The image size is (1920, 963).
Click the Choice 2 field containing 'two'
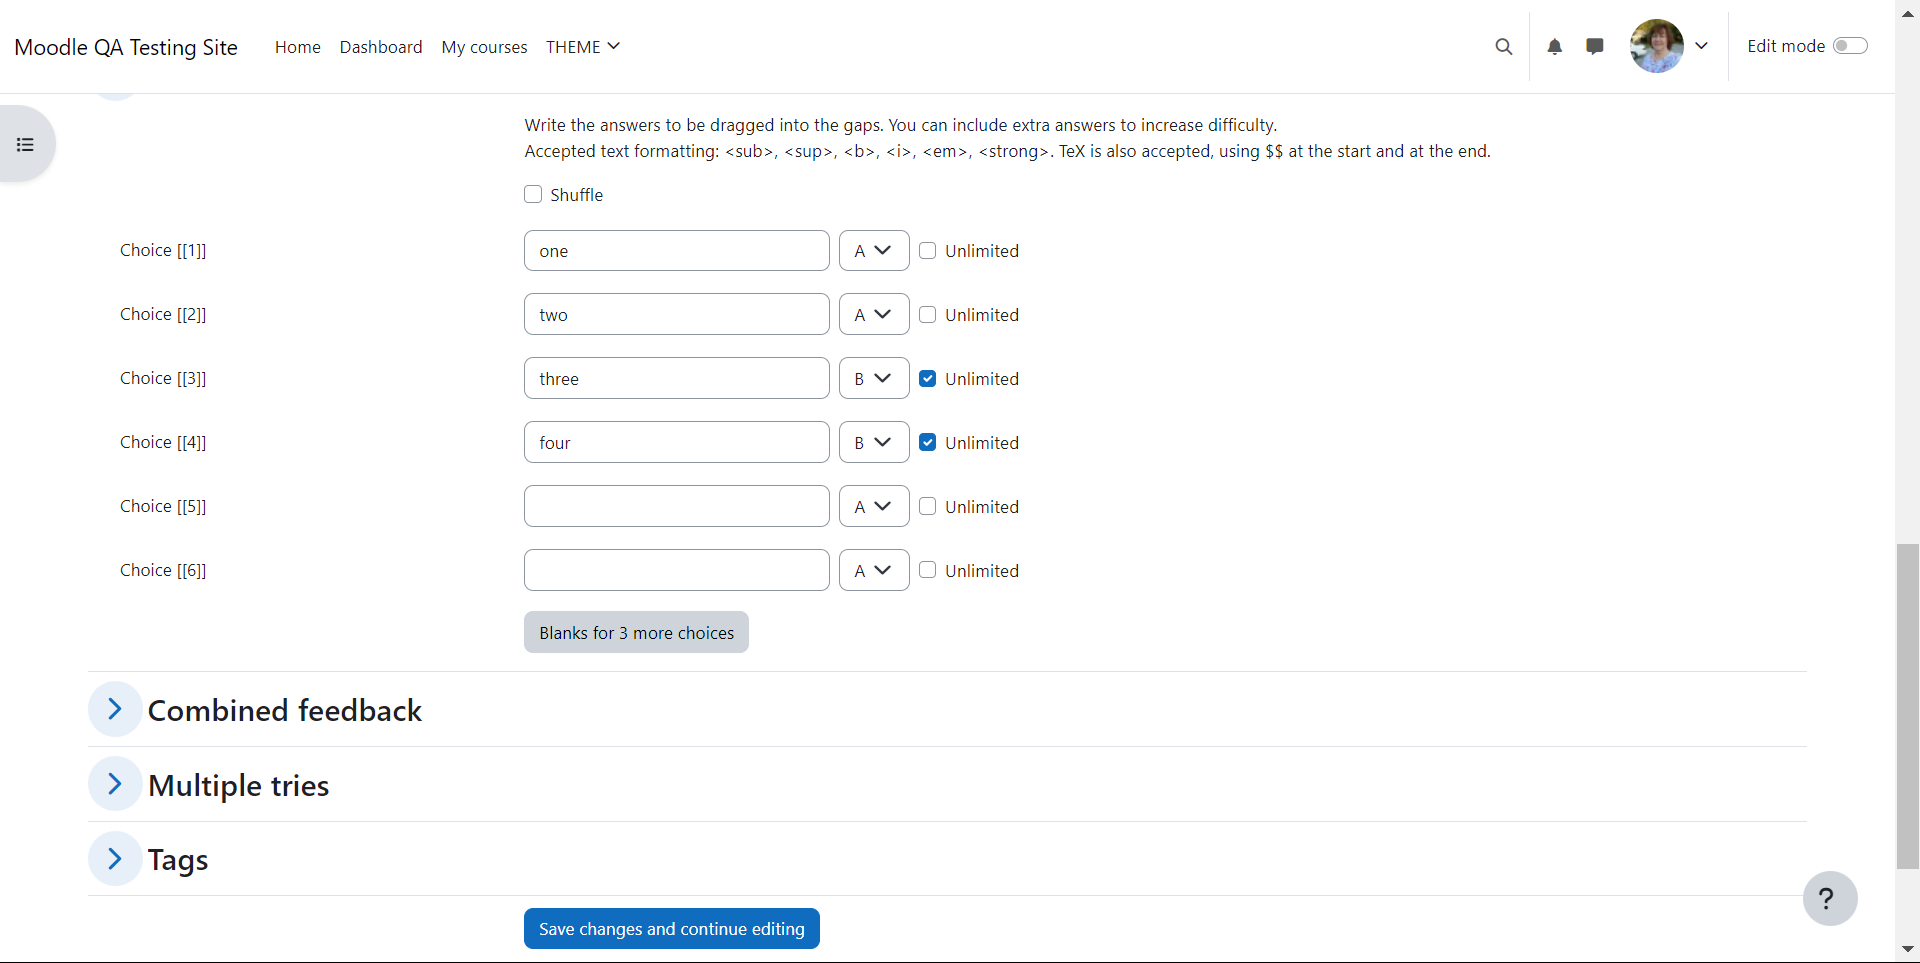tap(677, 314)
